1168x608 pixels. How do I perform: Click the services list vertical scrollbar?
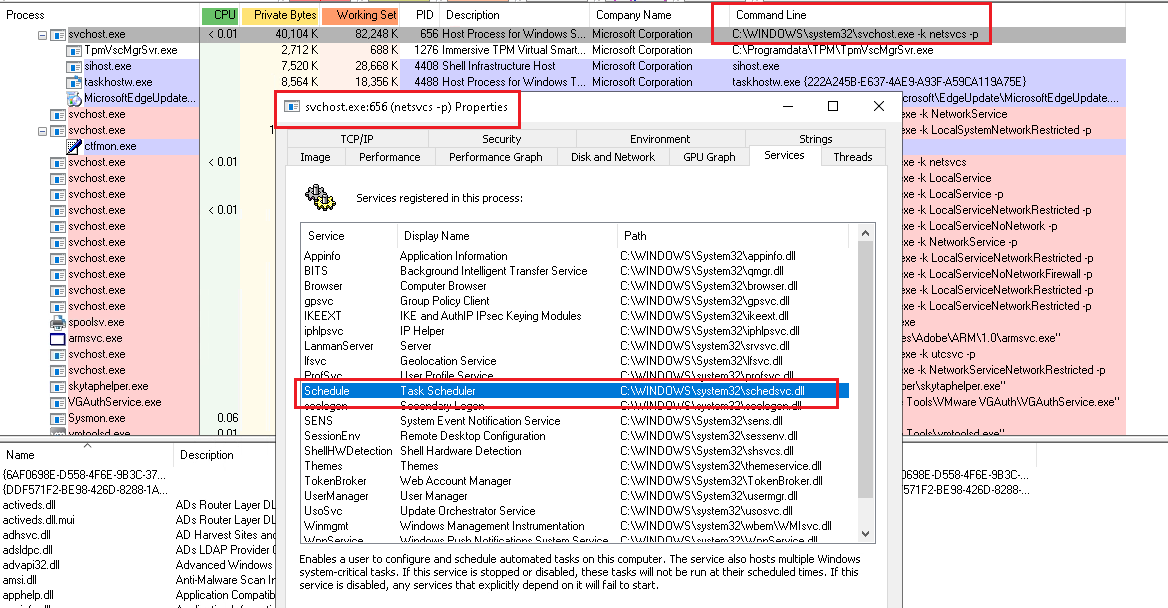[865, 400]
